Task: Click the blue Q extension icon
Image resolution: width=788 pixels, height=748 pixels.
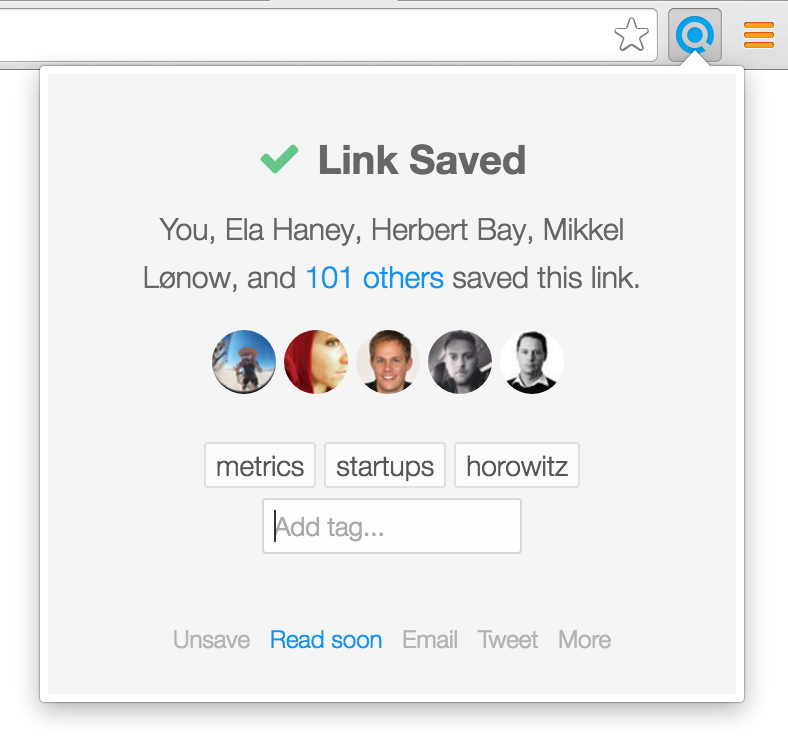Action: (x=694, y=36)
